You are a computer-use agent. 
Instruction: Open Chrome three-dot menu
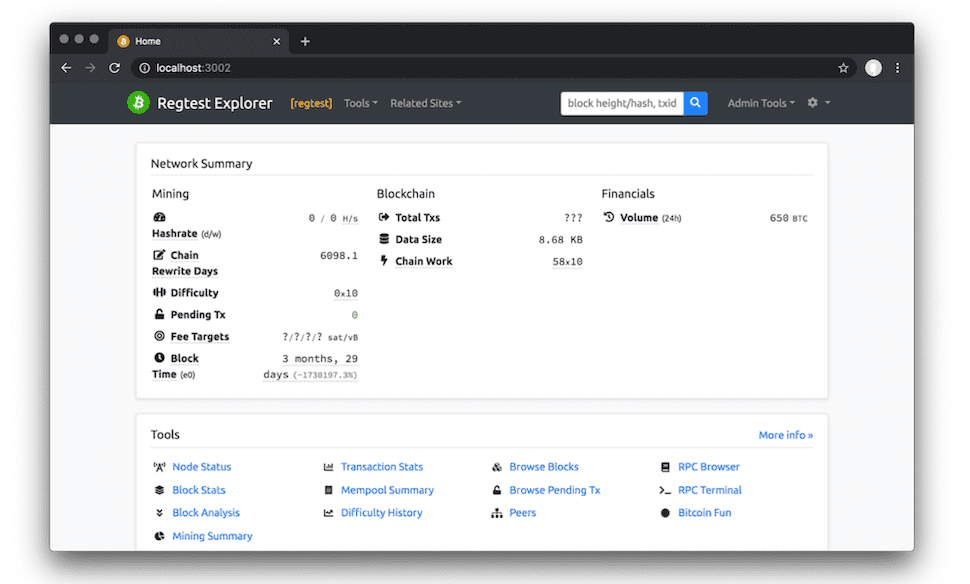897,68
